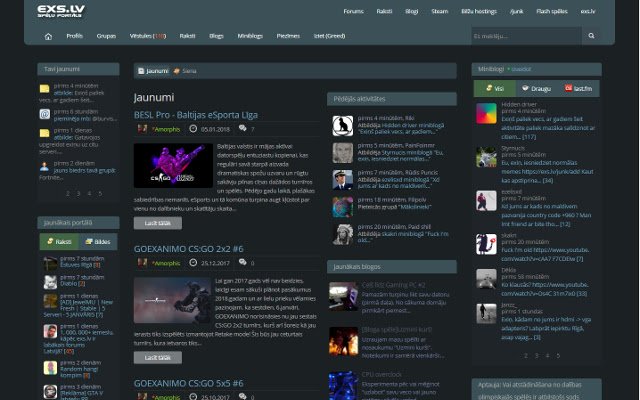Screen dimensions: 640x400
Task: Open Forums in the top navigation
Action: (353, 11)
